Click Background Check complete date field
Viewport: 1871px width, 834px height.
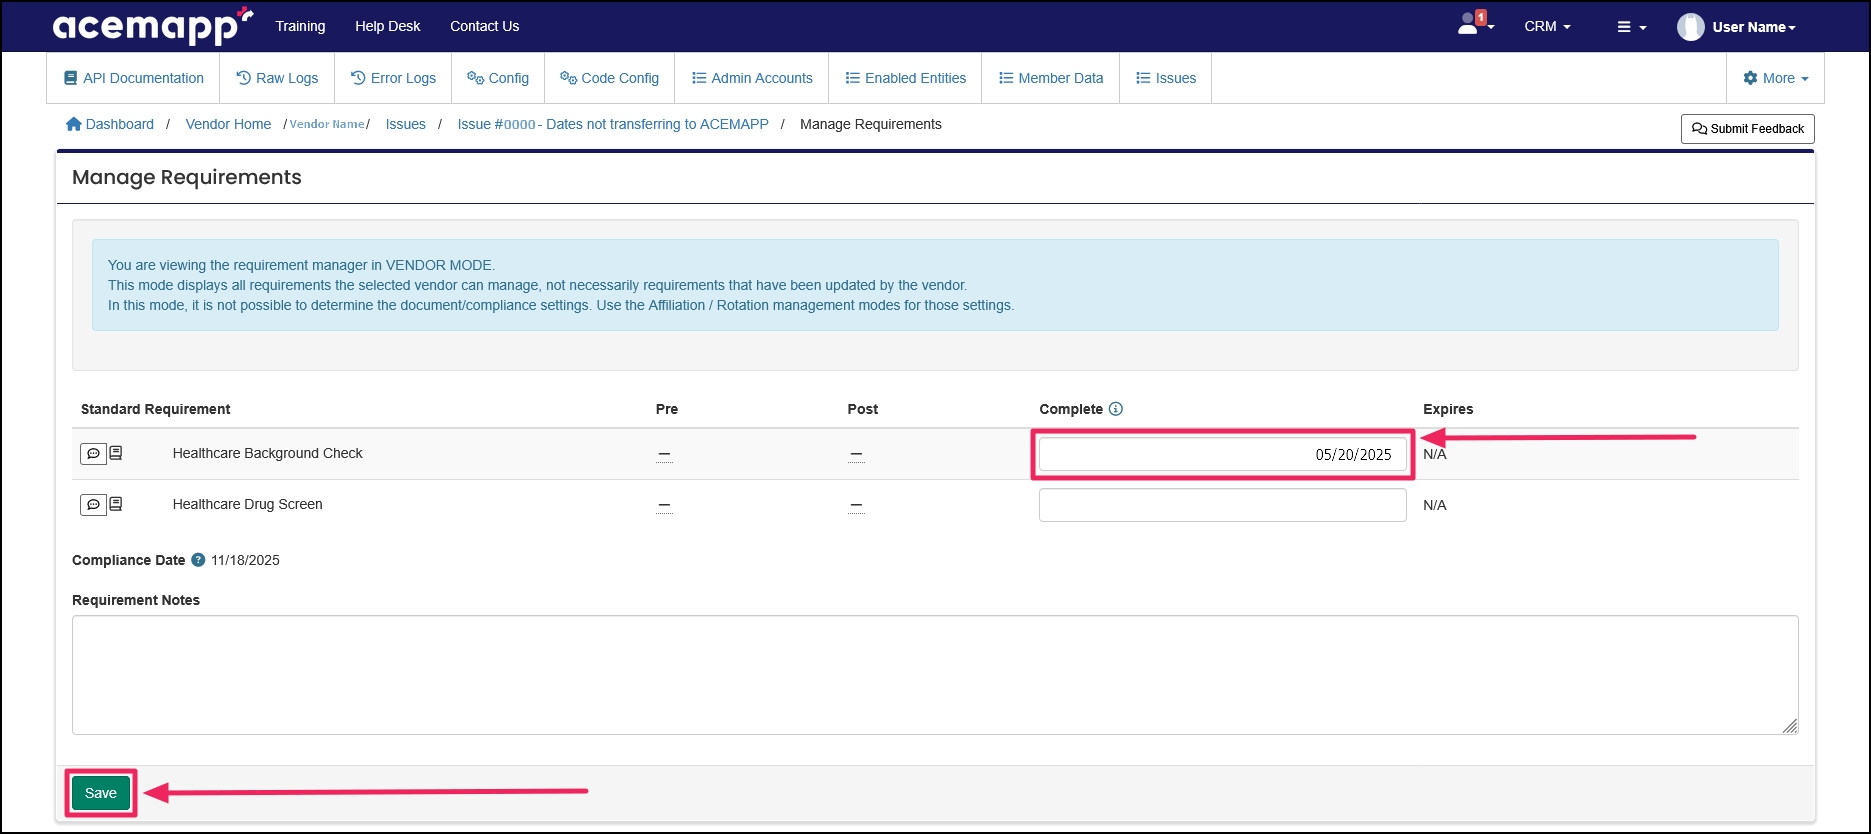[x=1222, y=454]
